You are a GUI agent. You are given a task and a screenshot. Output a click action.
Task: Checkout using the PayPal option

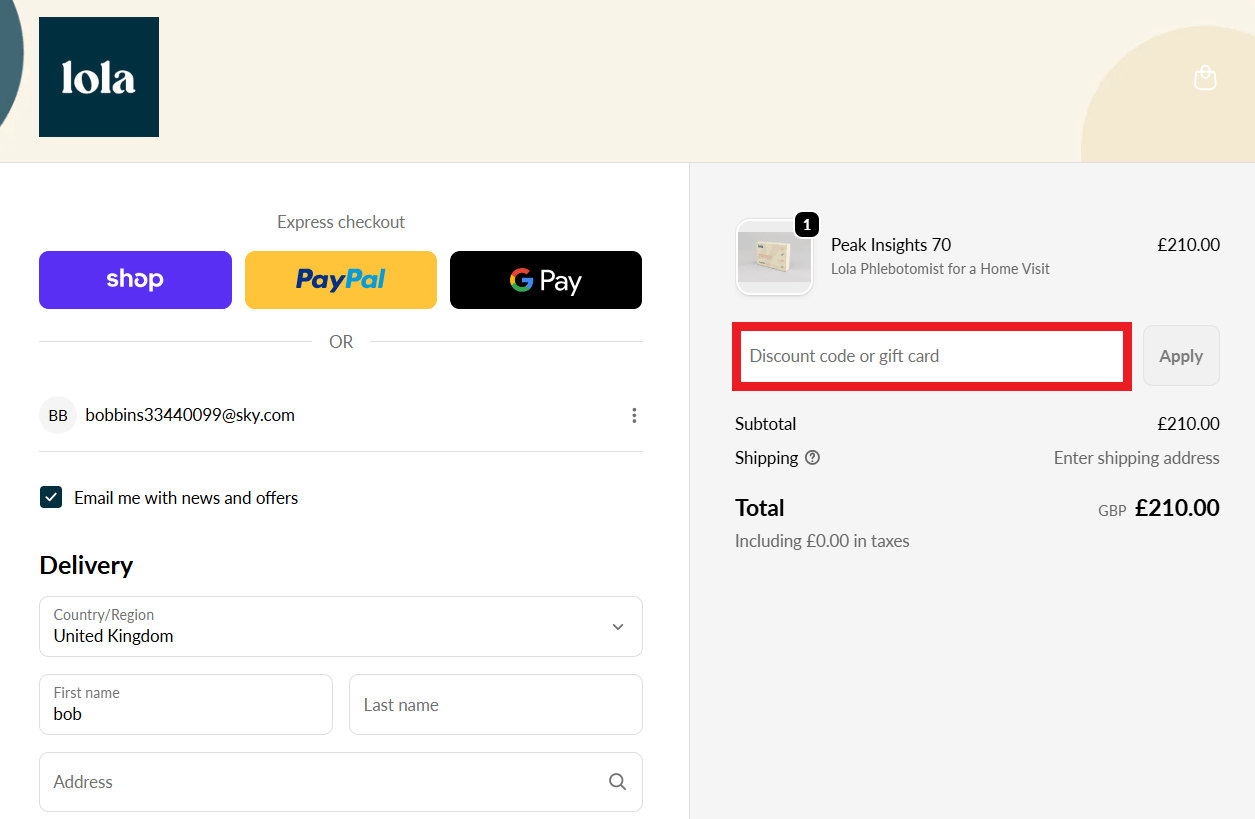coord(340,280)
